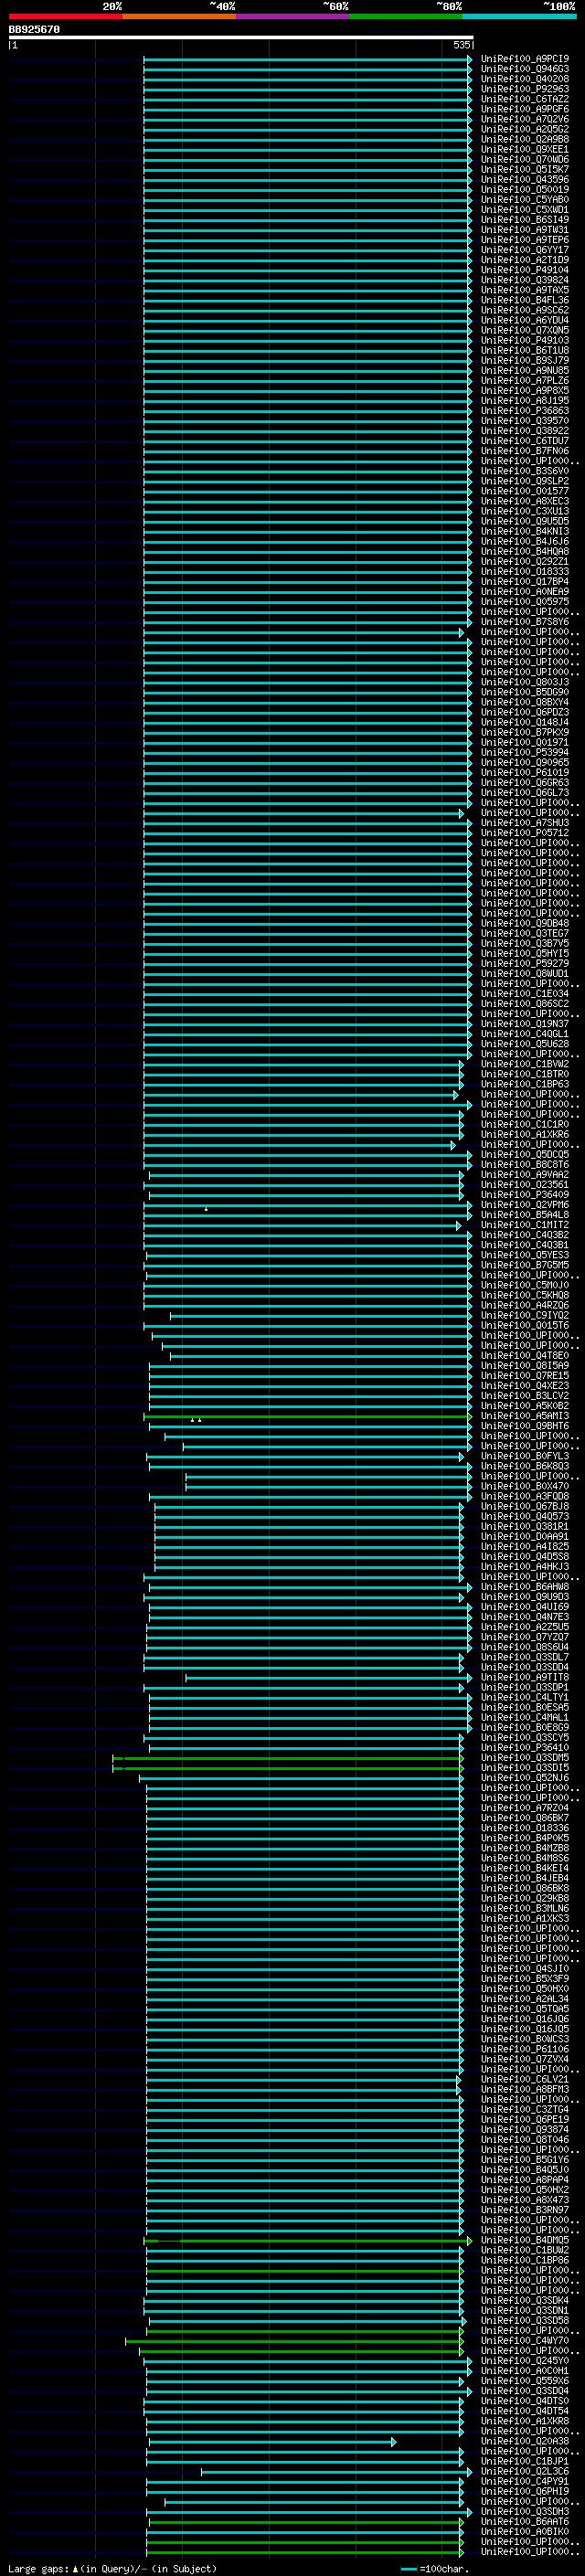Click label UniRef100_A2Q5G2

(525, 129)
